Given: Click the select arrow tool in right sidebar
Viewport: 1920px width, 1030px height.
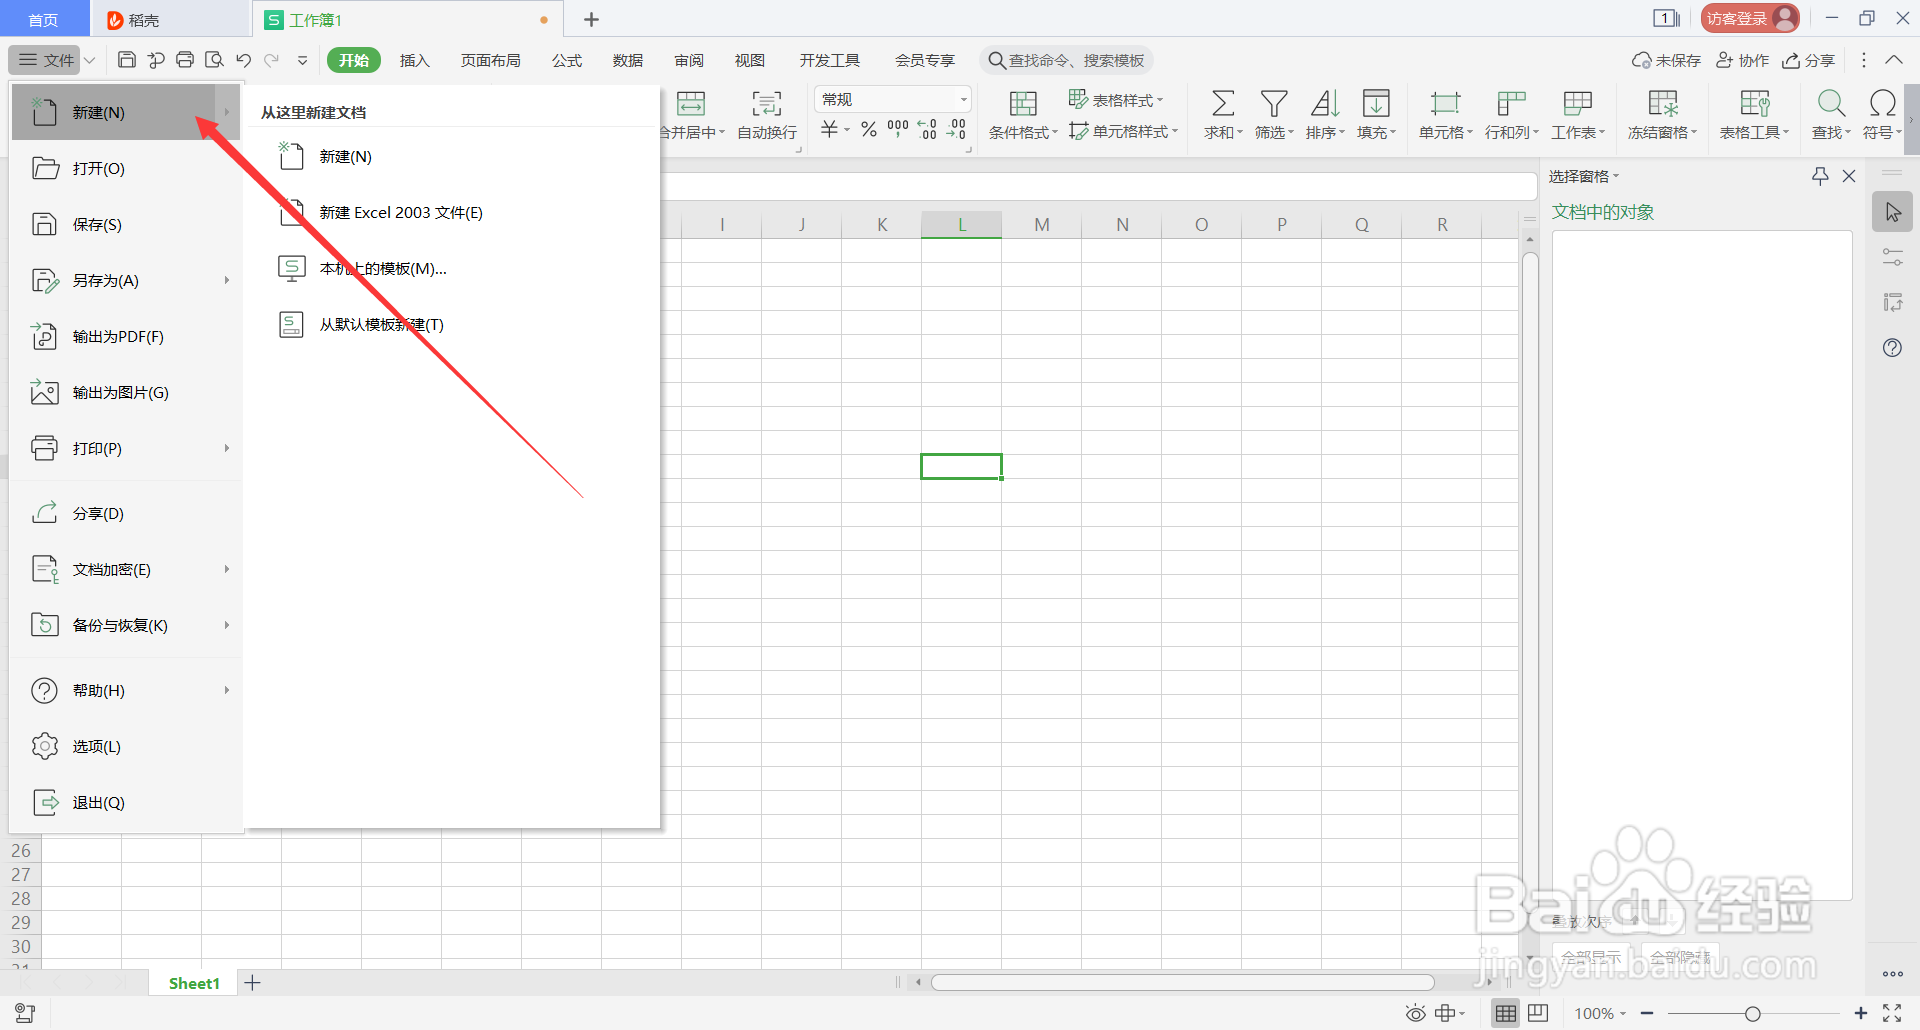Looking at the screenshot, I should 1892,212.
